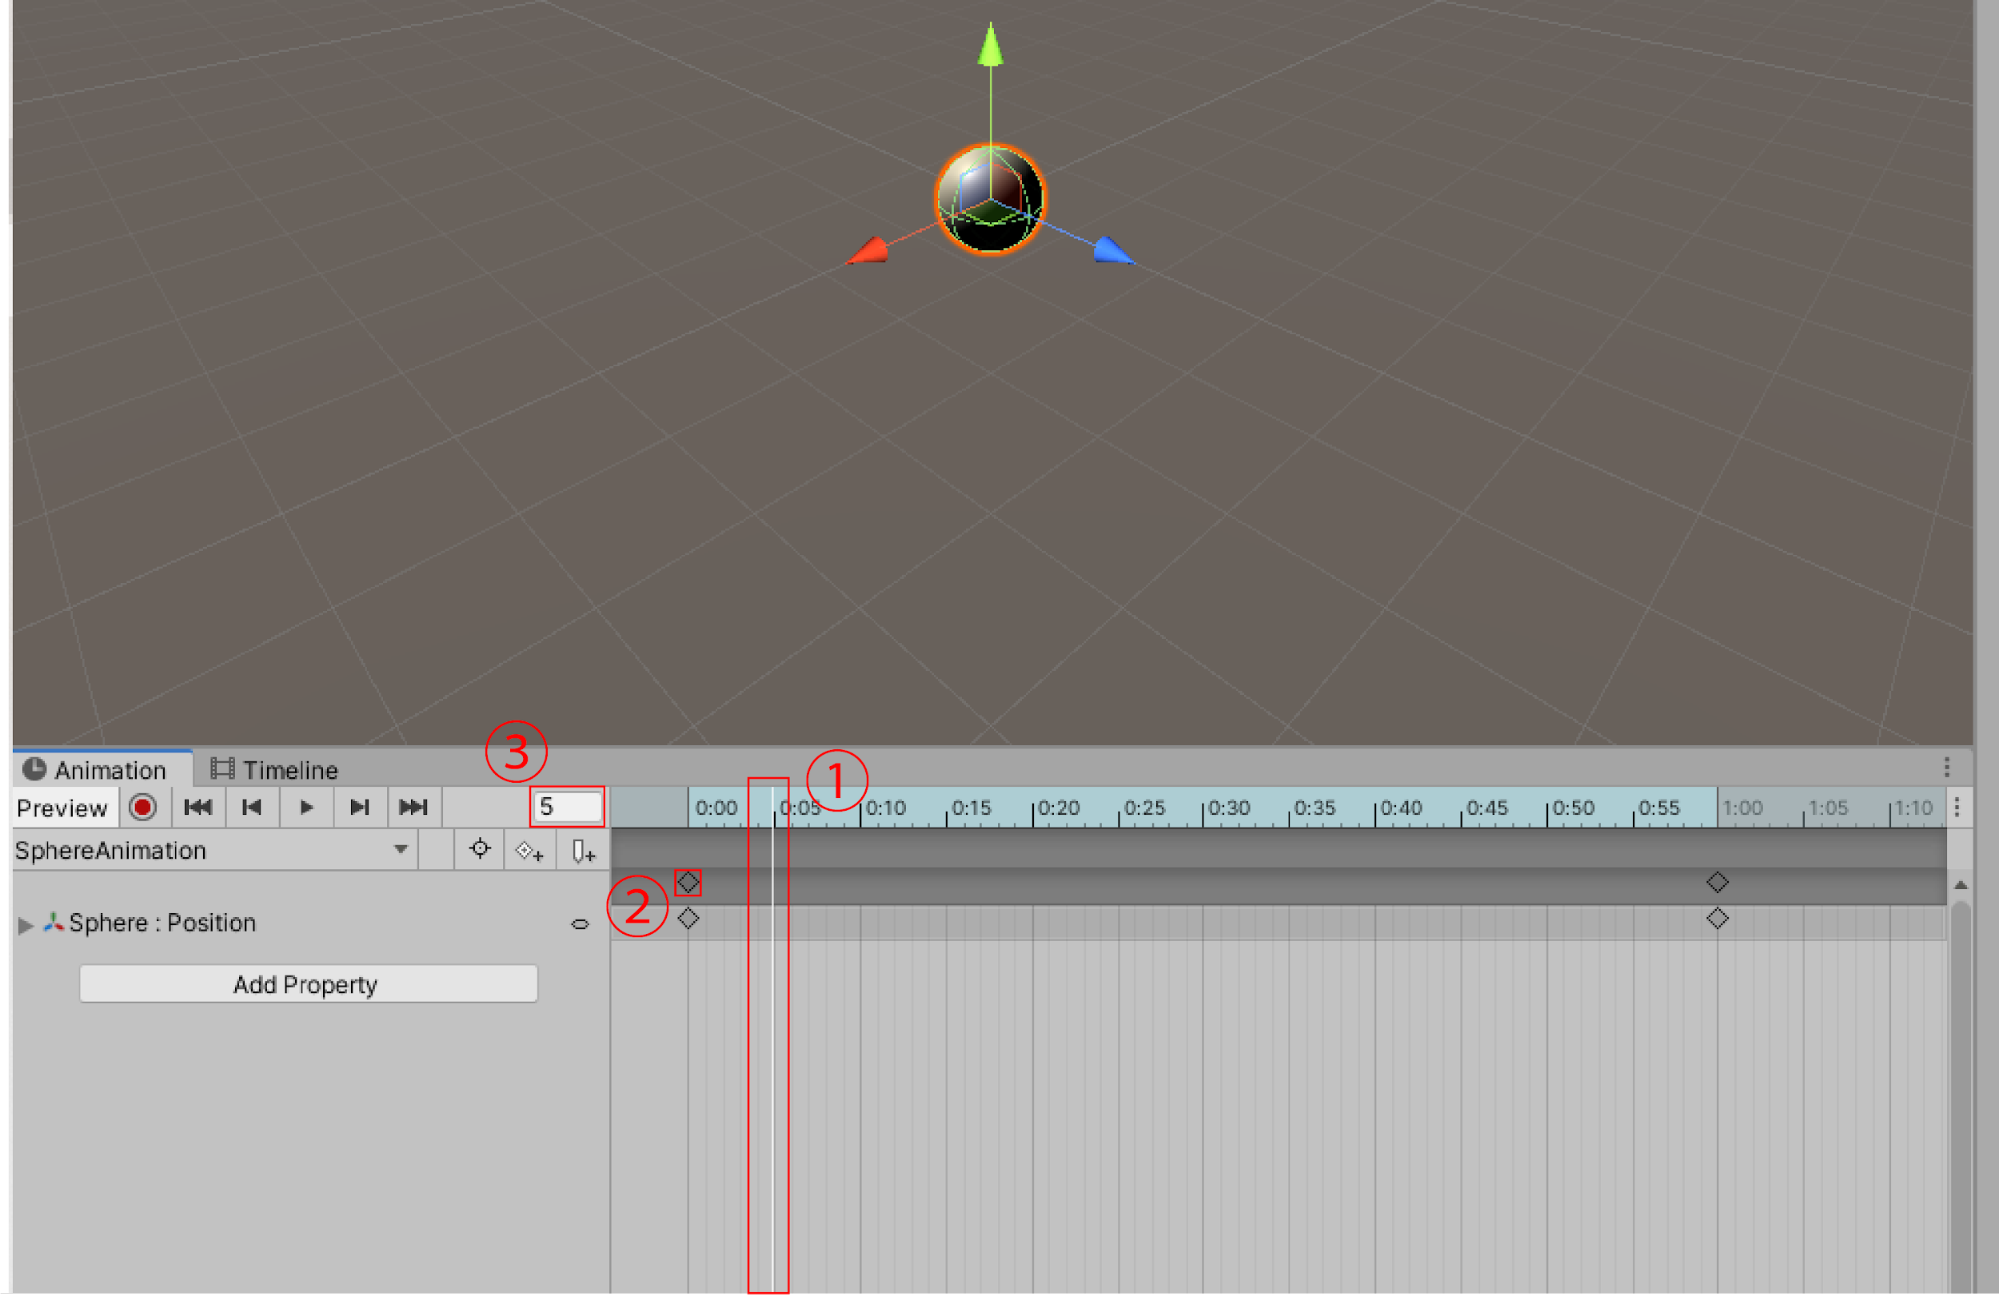The height and width of the screenshot is (1295, 1999).
Task: Click the current frame number field
Action: [567, 807]
